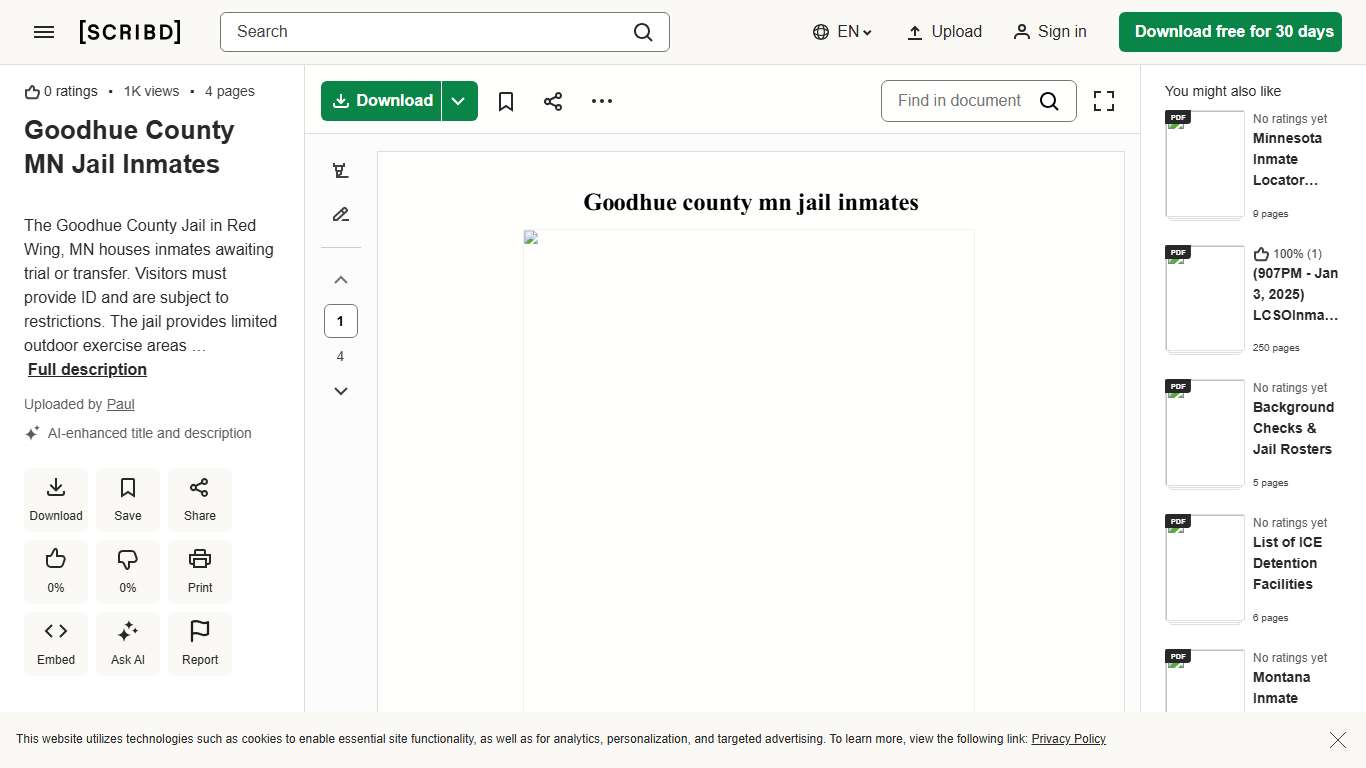
Task: Click the search magnifier in the search bar
Action: coord(643,32)
